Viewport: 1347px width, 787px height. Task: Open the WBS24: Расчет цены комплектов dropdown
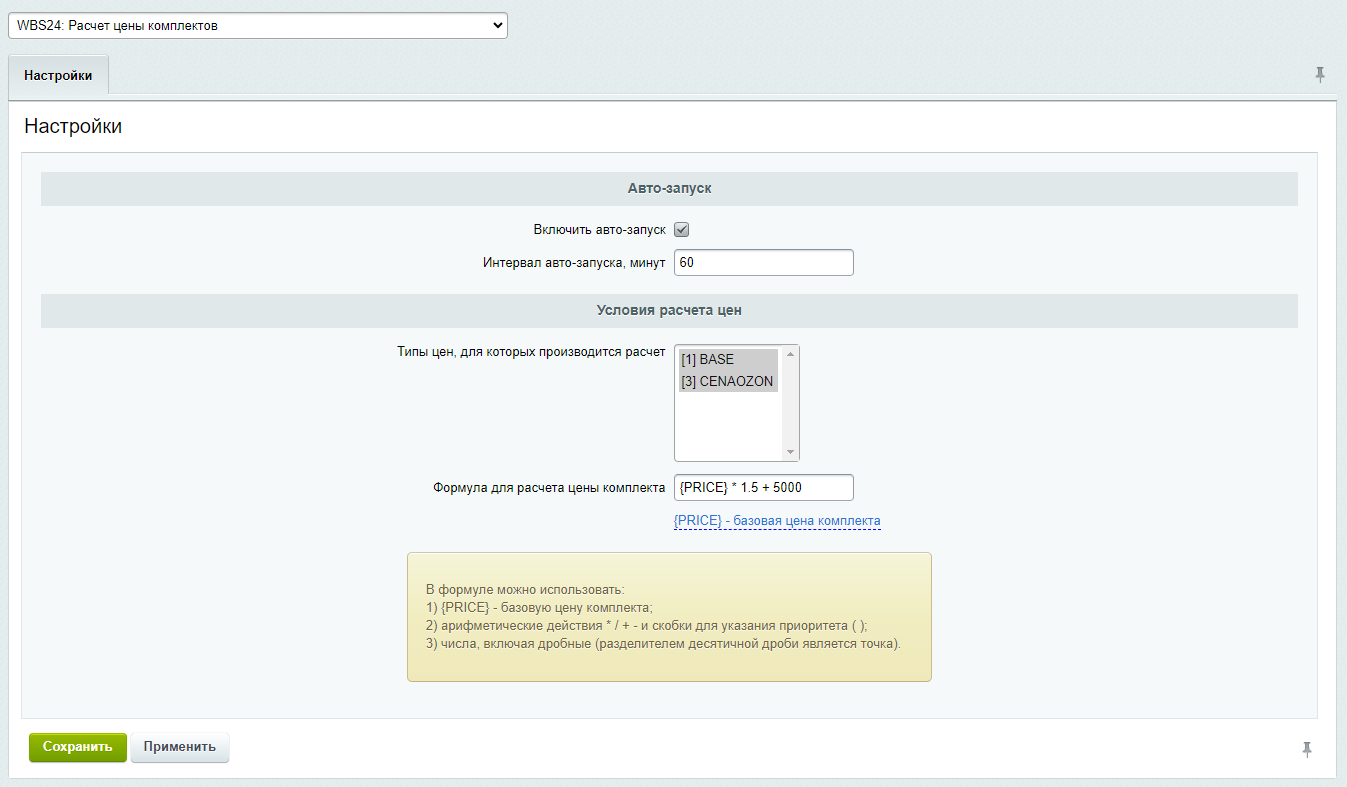(257, 26)
